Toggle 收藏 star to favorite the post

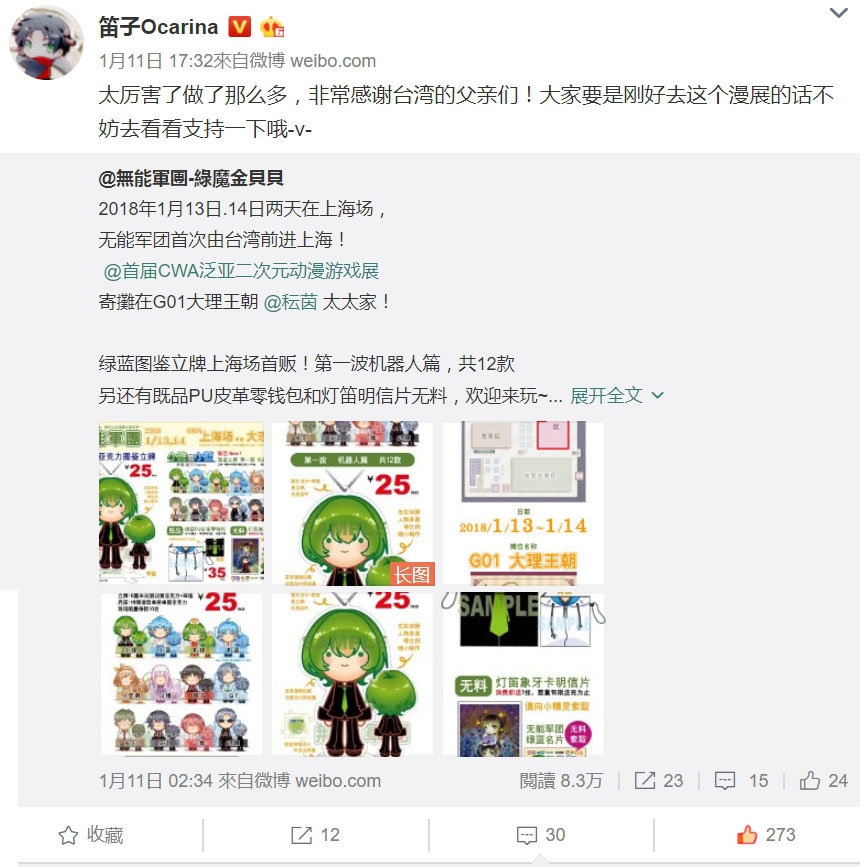coord(91,835)
